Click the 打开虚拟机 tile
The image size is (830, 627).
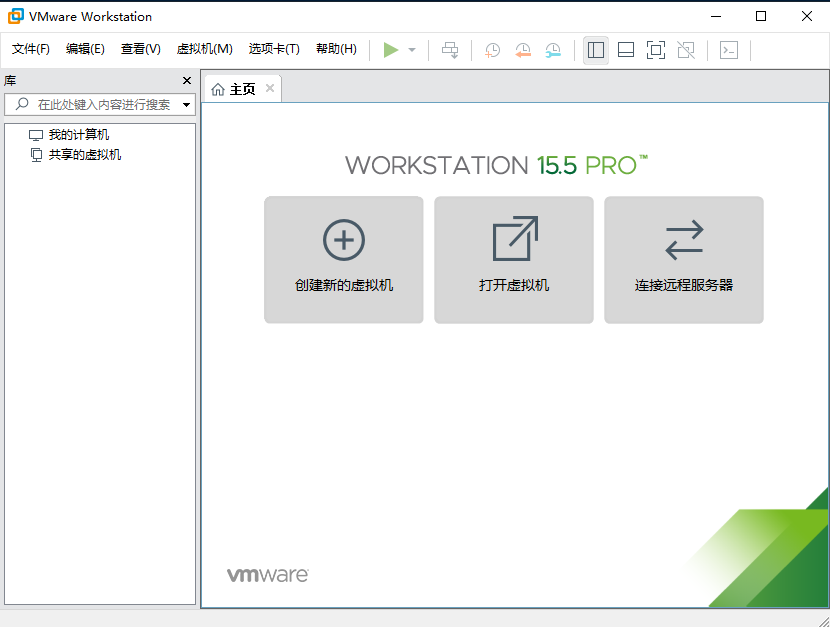click(513, 260)
